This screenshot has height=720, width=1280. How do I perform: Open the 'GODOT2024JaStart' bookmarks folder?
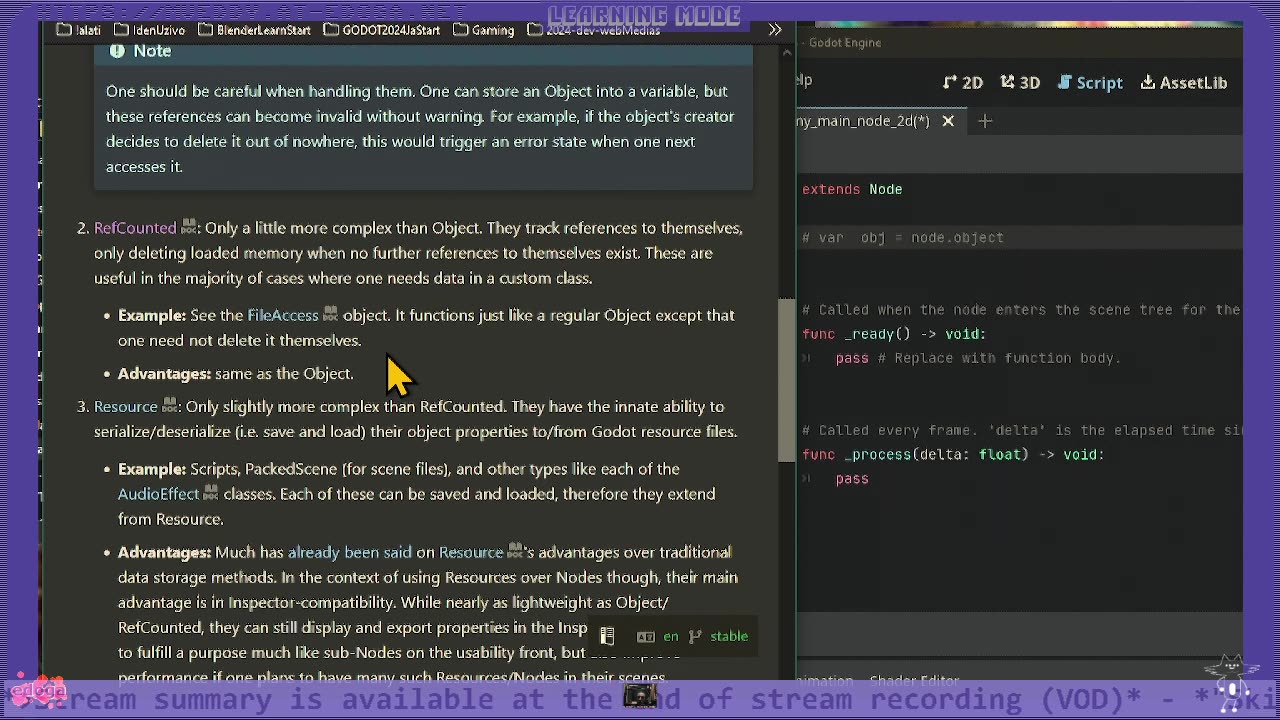coord(381,30)
